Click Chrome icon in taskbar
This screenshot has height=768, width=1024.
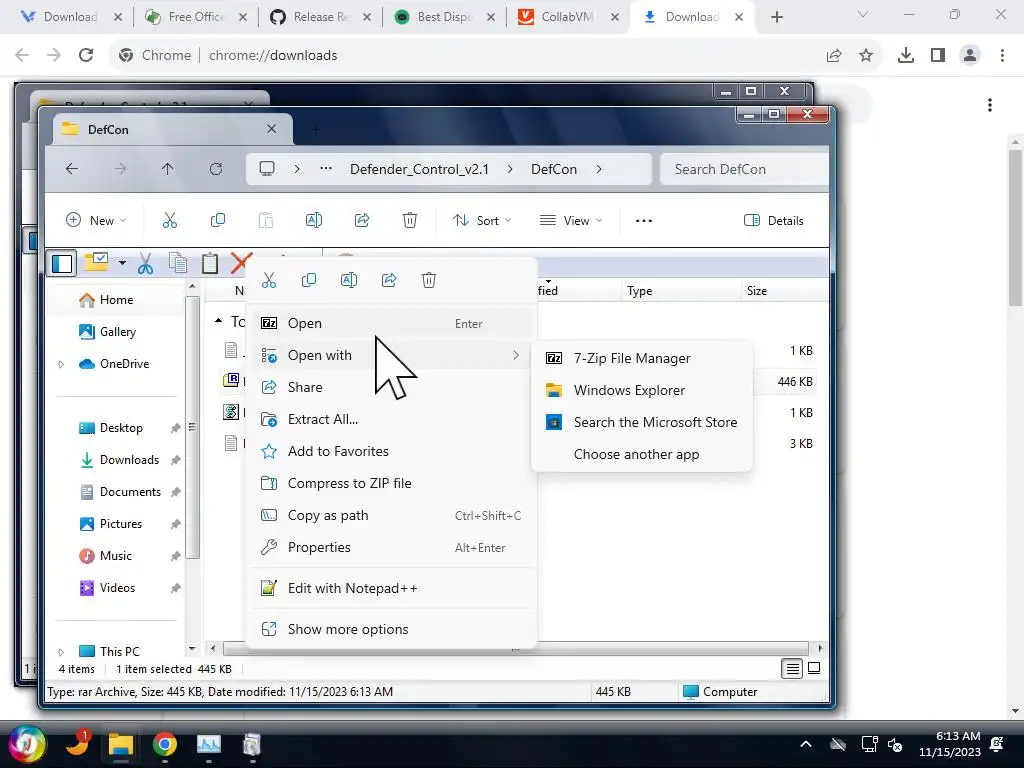[x=165, y=744]
